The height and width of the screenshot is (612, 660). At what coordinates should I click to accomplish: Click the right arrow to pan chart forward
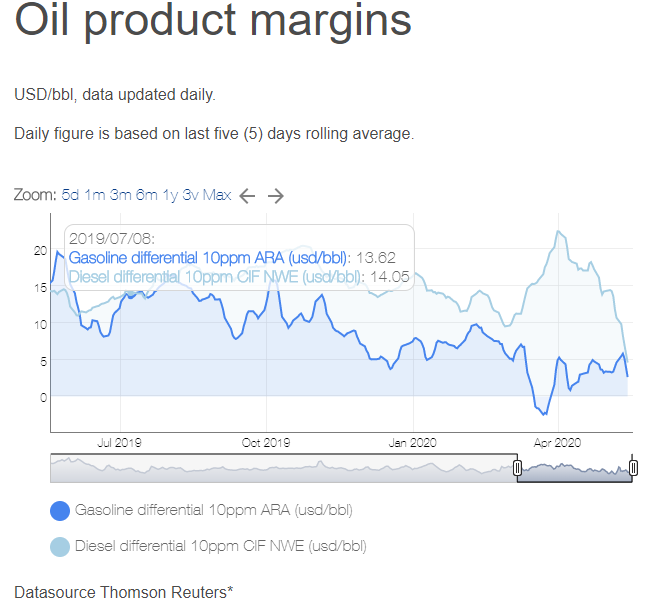coord(276,196)
